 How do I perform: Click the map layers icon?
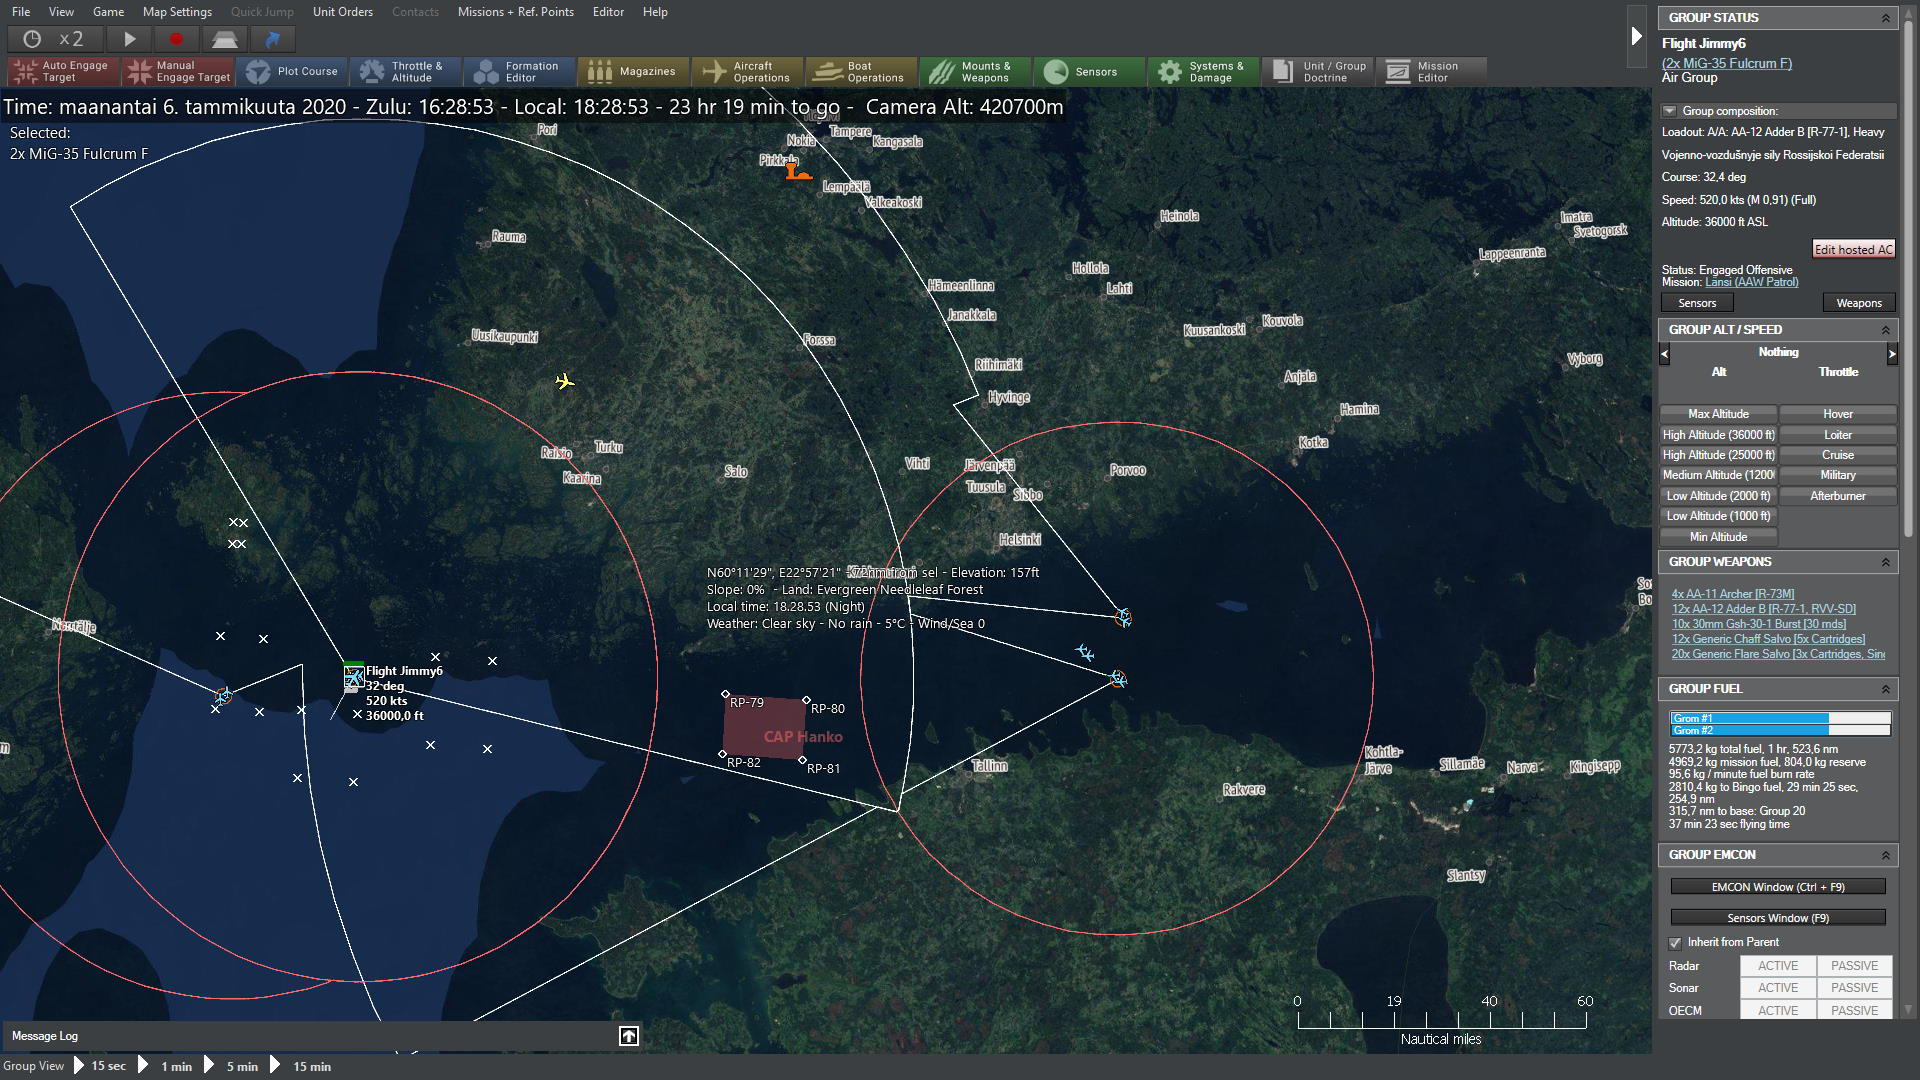tap(224, 39)
